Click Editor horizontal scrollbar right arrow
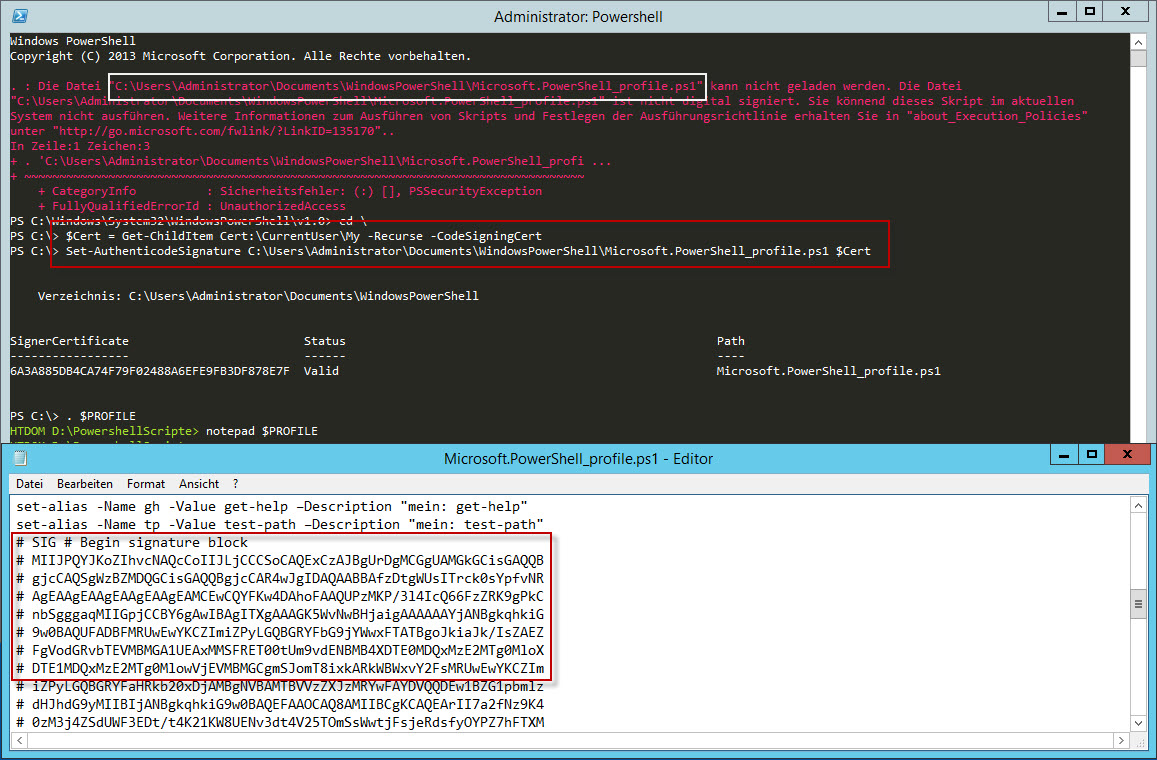 pyautogui.click(x=1122, y=739)
